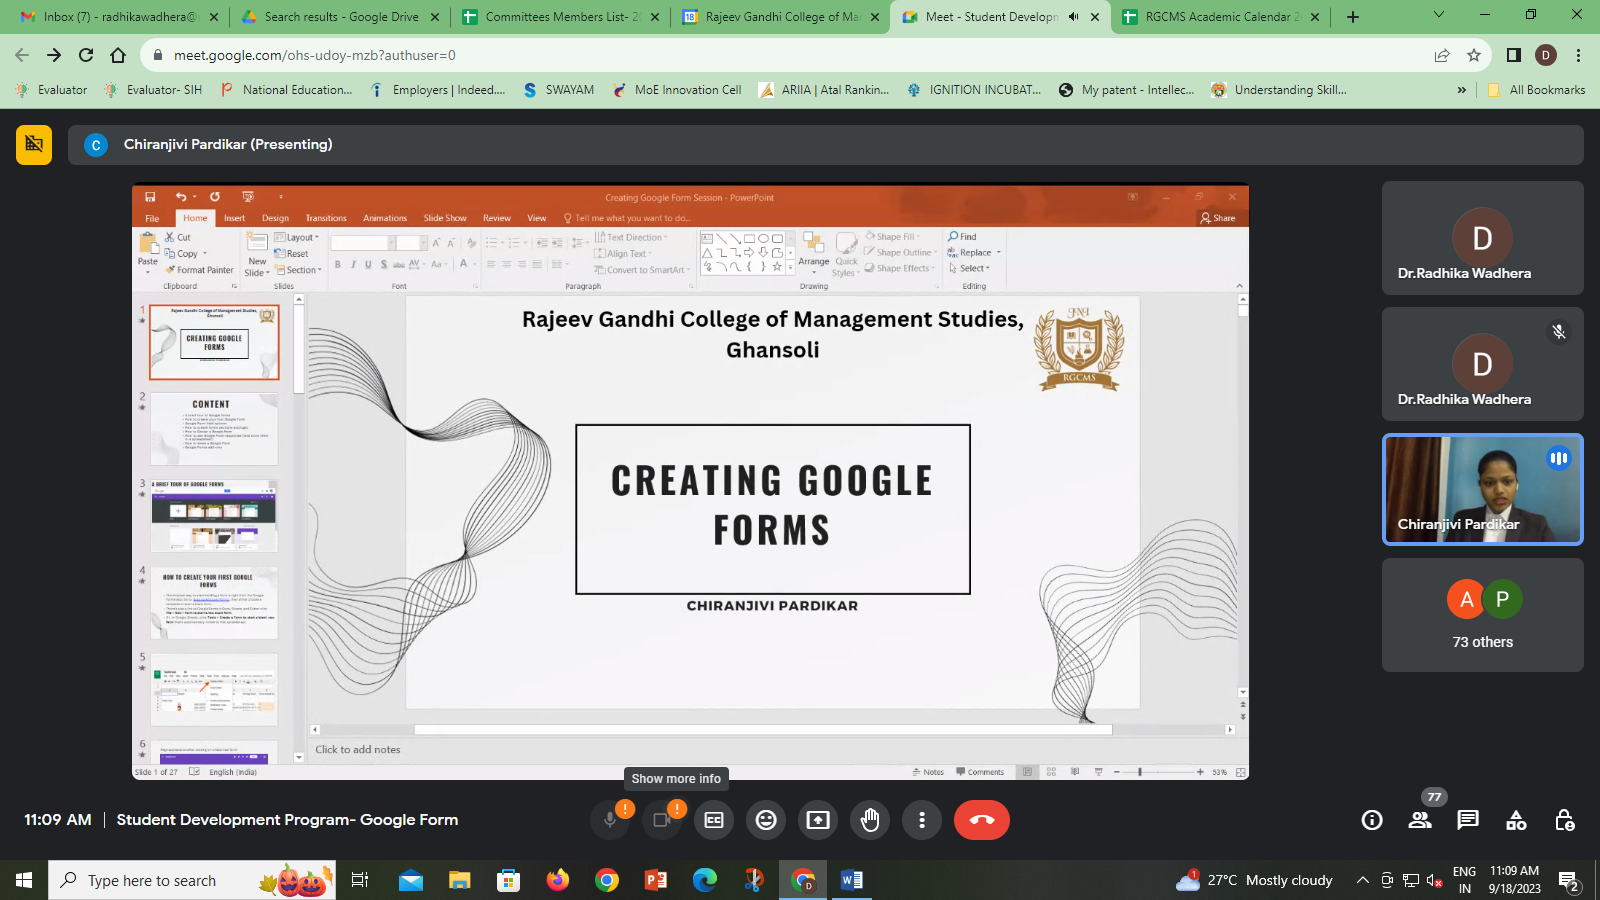Open More options three-dot menu
Viewport: 1600px width, 900px height.
922,820
